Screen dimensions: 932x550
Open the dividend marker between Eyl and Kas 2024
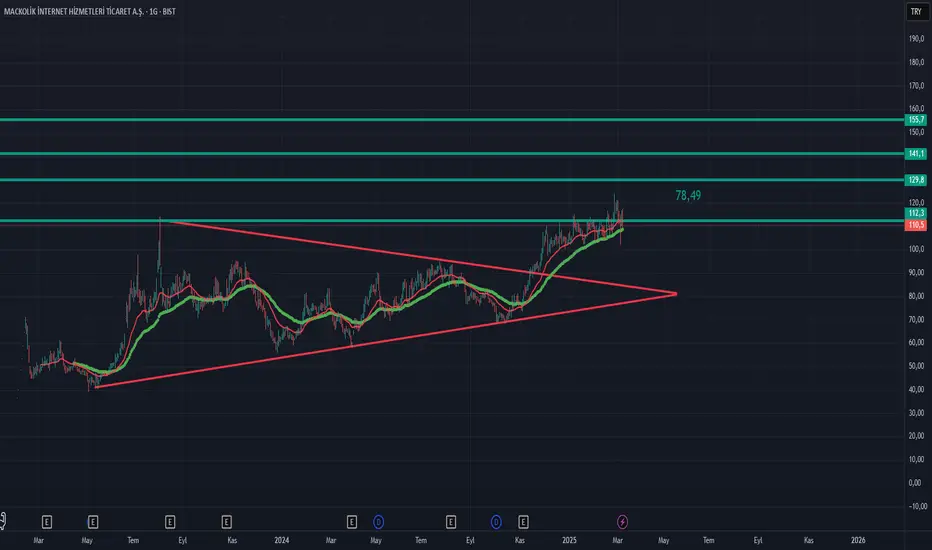coord(496,522)
